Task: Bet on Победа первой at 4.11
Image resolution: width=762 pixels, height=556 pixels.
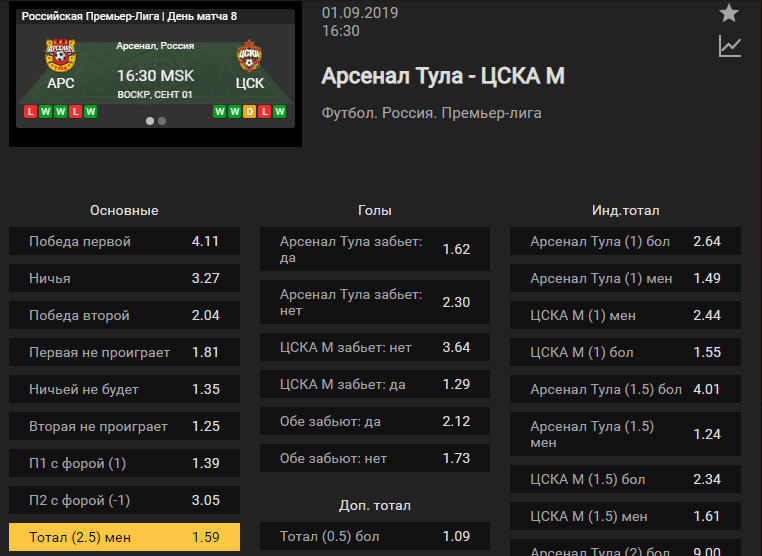Action: click(x=124, y=241)
